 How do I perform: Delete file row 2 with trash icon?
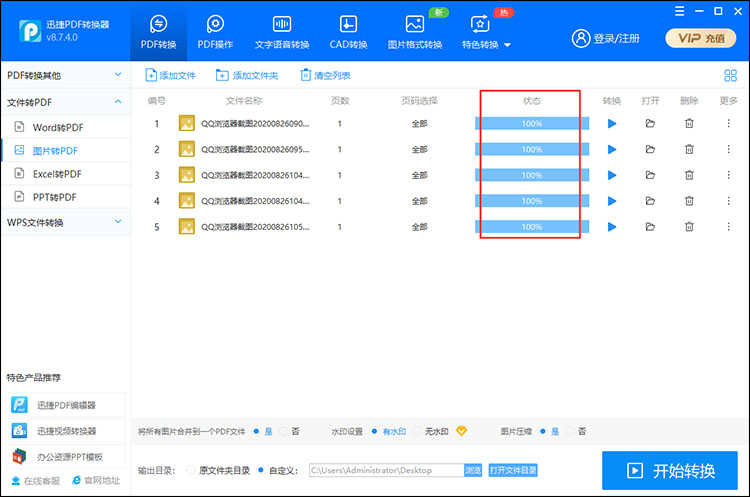(x=689, y=149)
